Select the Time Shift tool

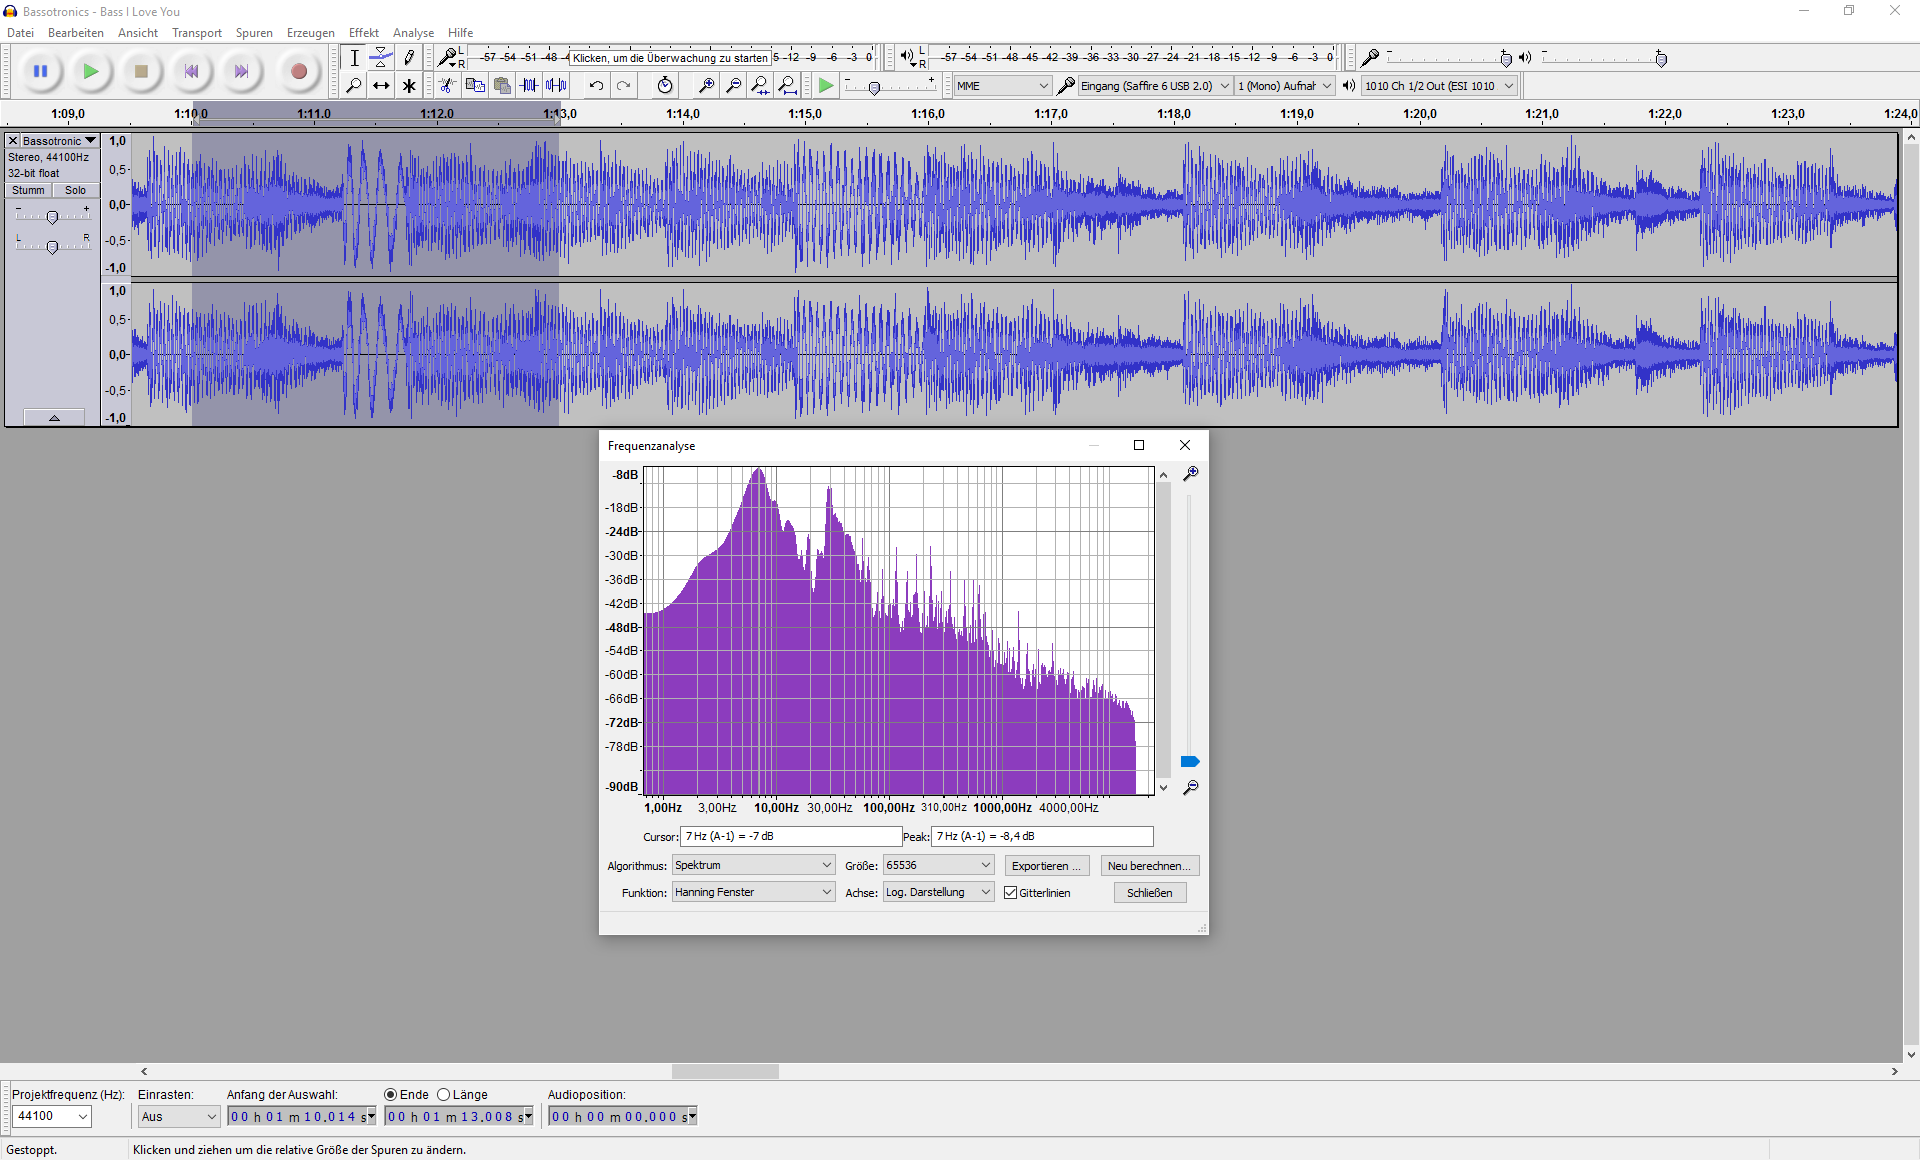pos(381,86)
